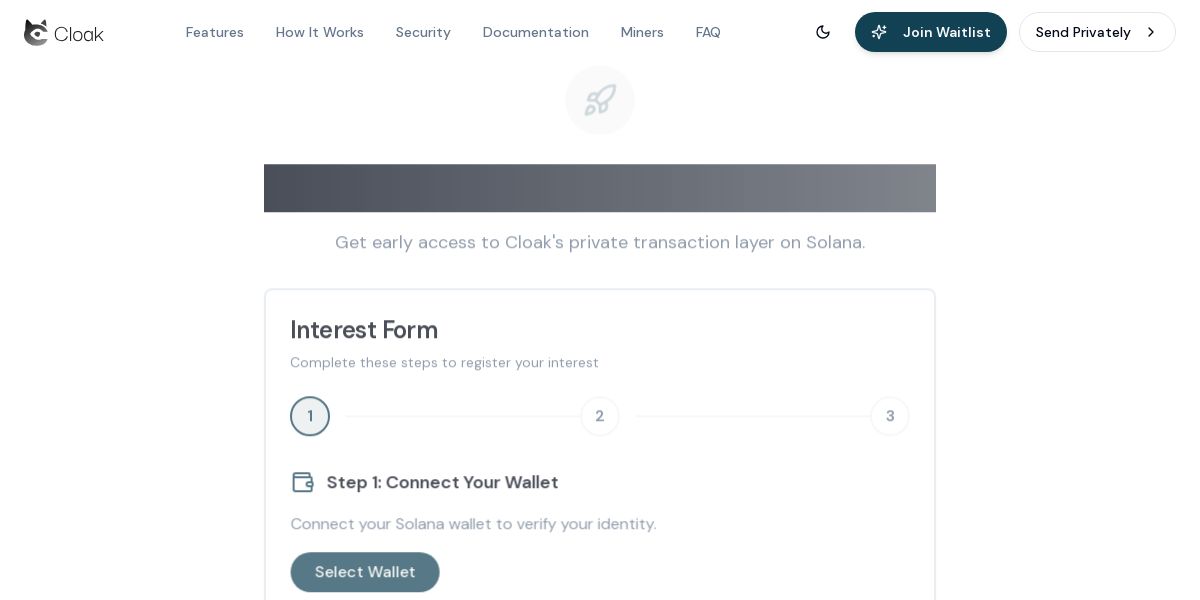Go to How It Works section

point(319,32)
